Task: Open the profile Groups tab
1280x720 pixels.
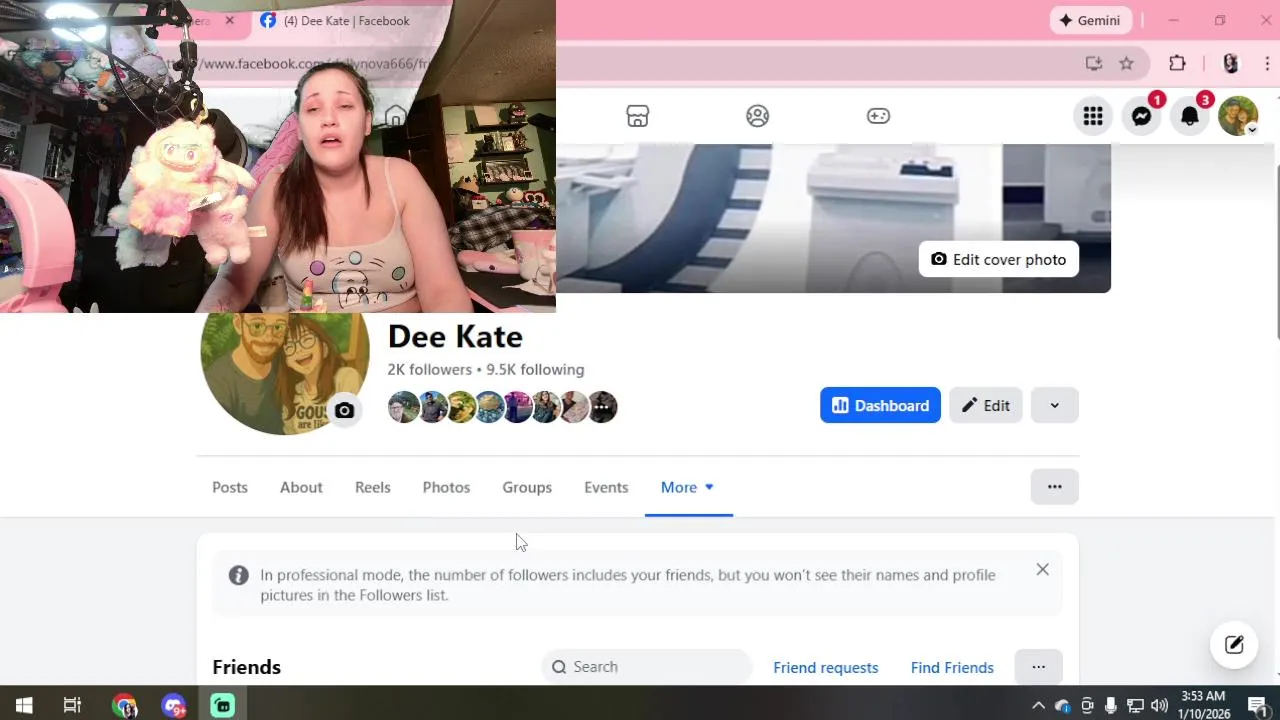Action: 527,487
